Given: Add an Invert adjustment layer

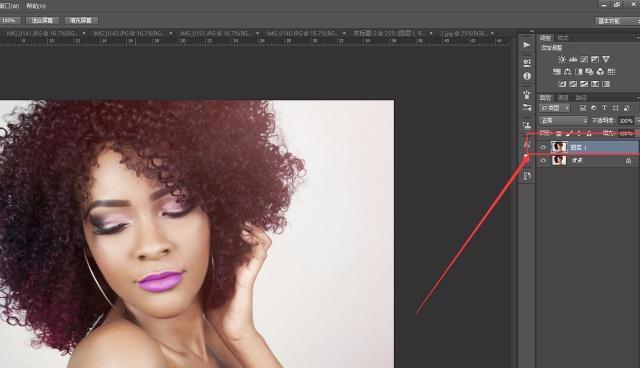Looking at the screenshot, I should (x=562, y=84).
